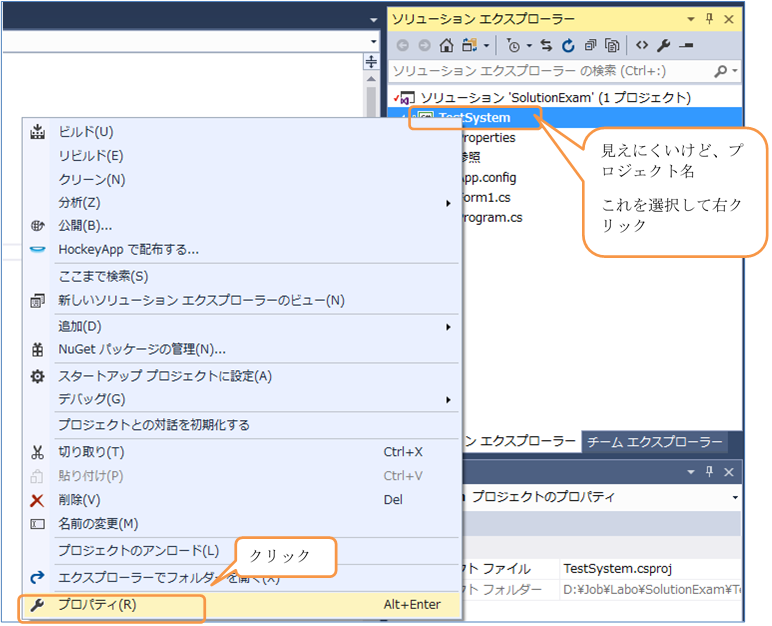Click the Refresh icon in Solution Explorer
The height and width of the screenshot is (626, 772).
pyautogui.click(x=568, y=46)
